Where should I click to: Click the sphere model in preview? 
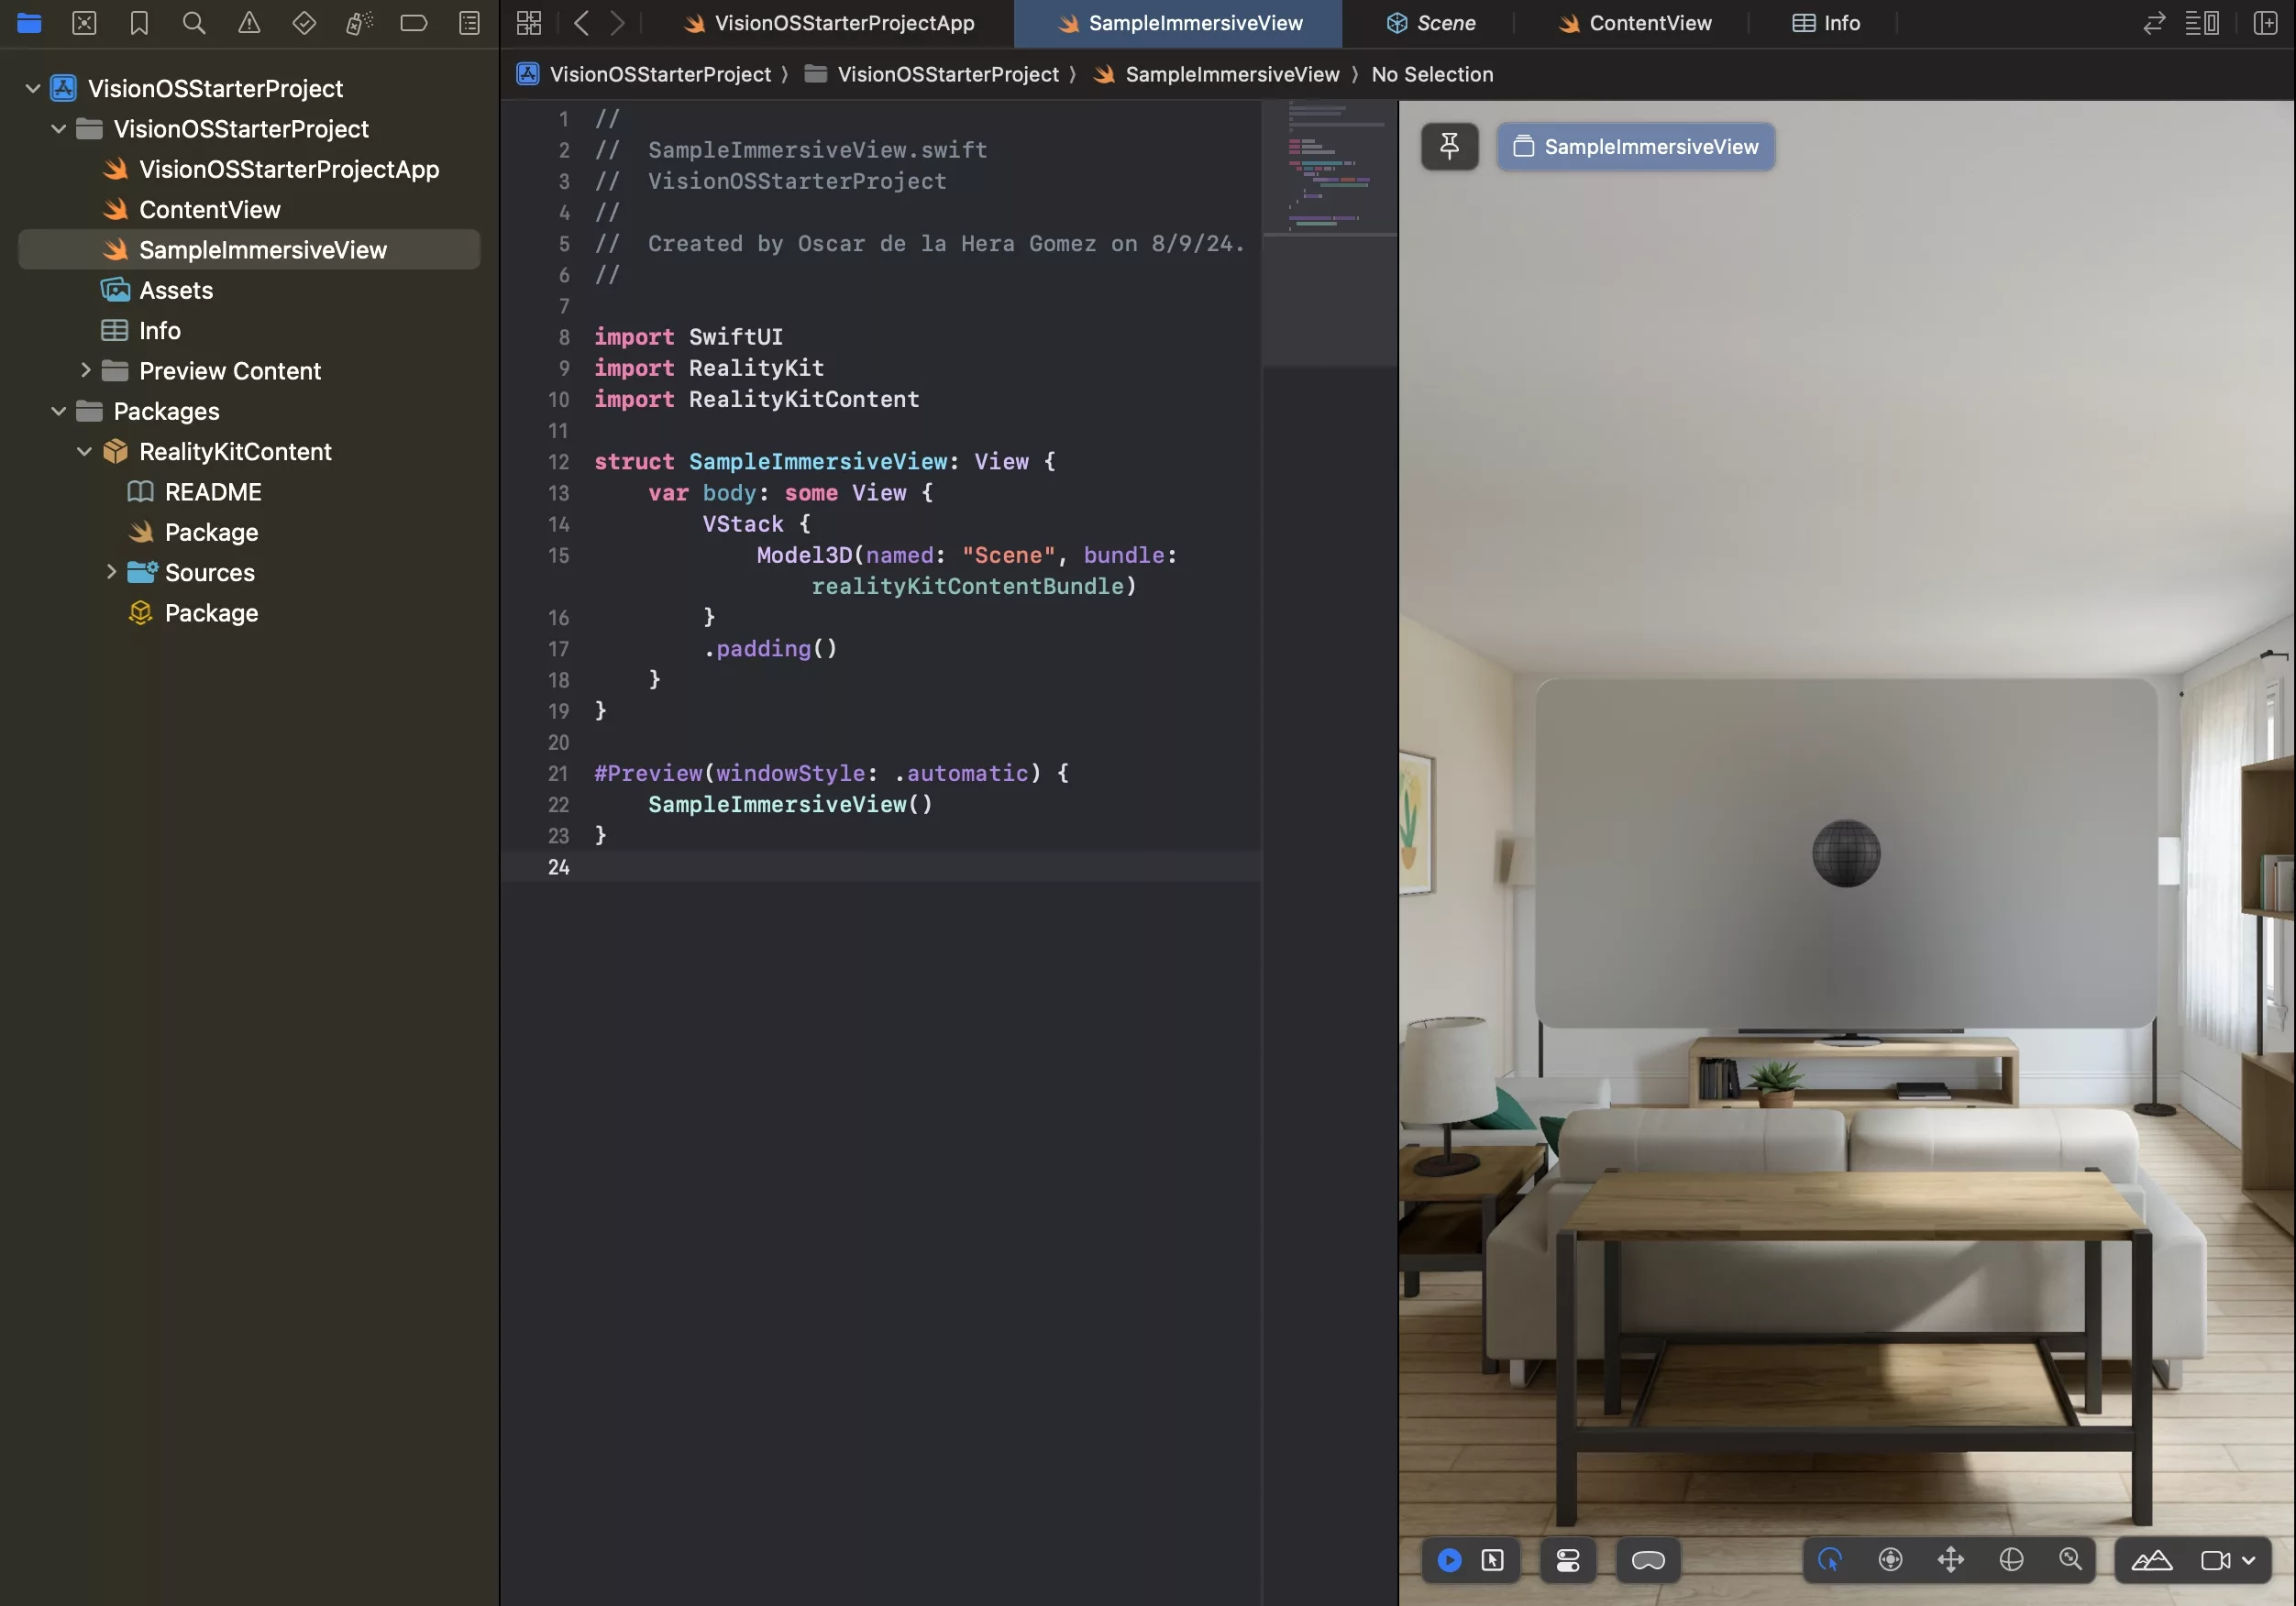[1846, 853]
